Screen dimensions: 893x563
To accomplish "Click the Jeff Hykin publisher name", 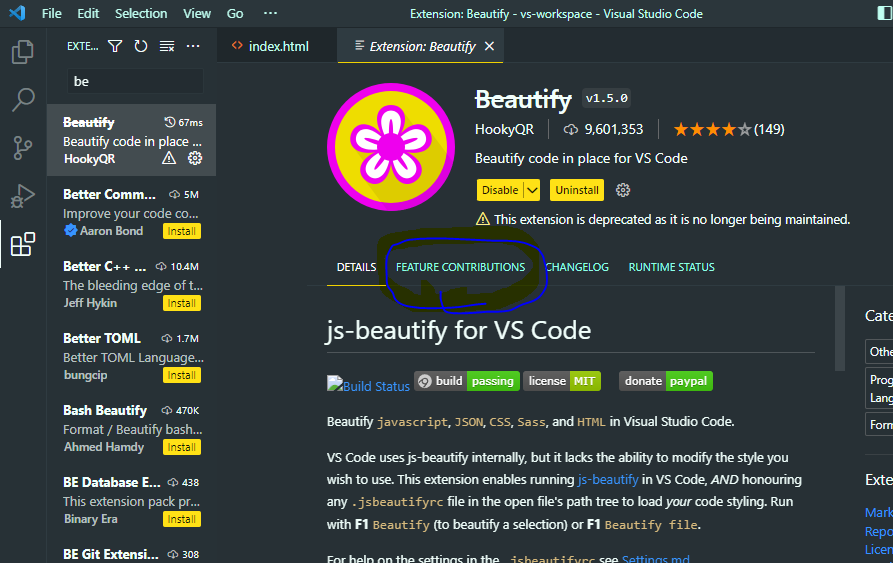I will [x=90, y=303].
